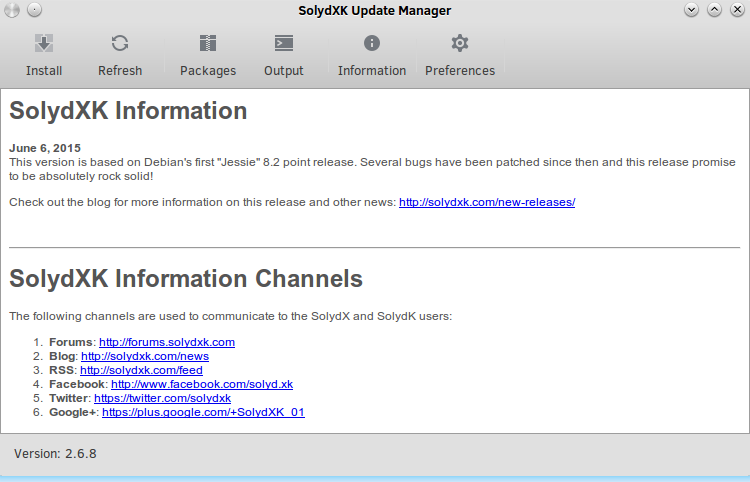This screenshot has width=750, height=482.
Task: Open the Packages archive icon
Action: tap(208, 44)
